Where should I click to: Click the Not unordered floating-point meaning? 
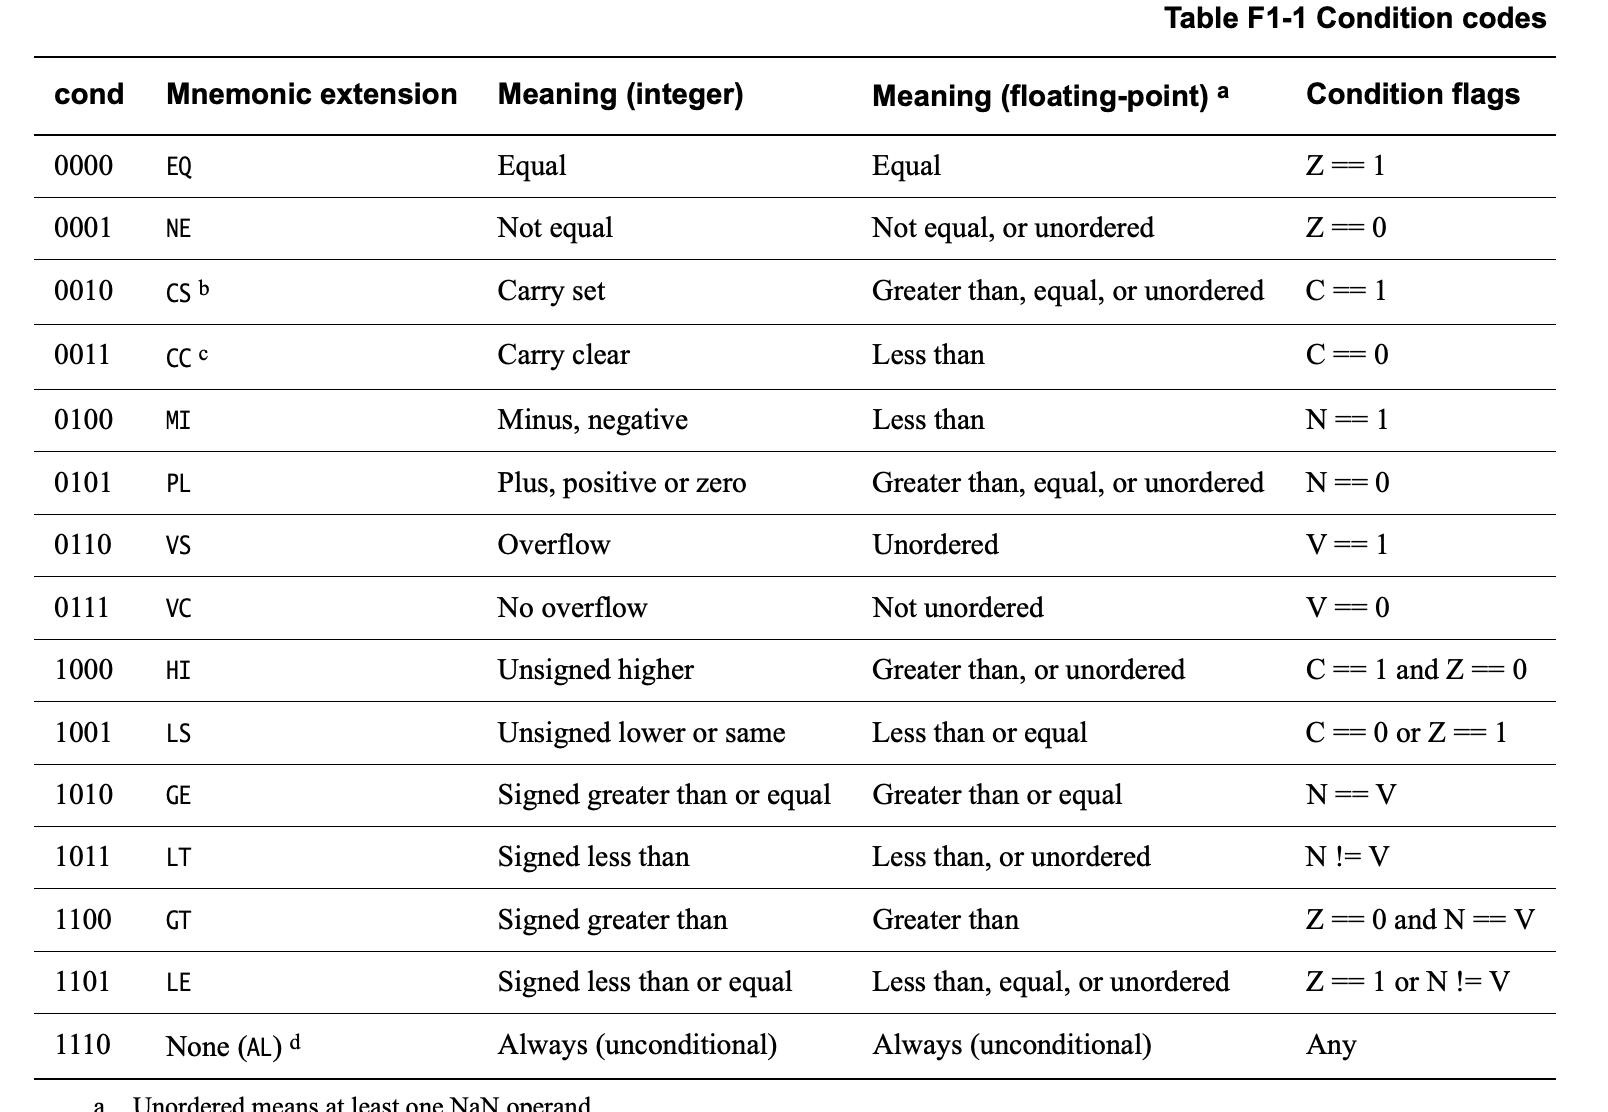tap(957, 608)
